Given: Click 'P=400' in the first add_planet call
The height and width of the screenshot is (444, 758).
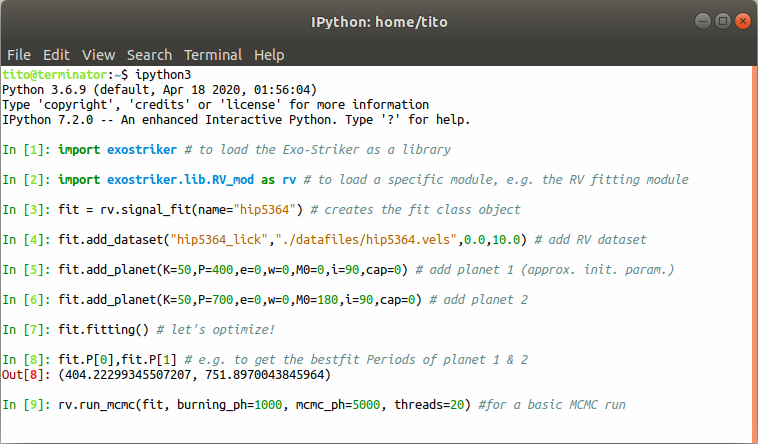Looking at the screenshot, I should point(216,270).
